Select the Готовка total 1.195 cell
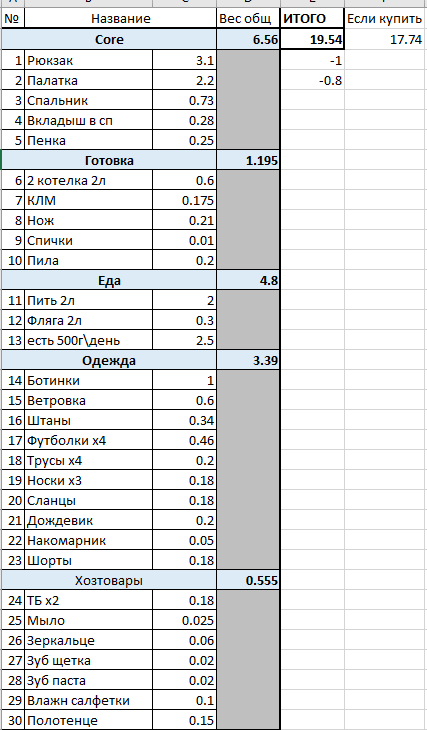427x730 pixels. coord(248,161)
